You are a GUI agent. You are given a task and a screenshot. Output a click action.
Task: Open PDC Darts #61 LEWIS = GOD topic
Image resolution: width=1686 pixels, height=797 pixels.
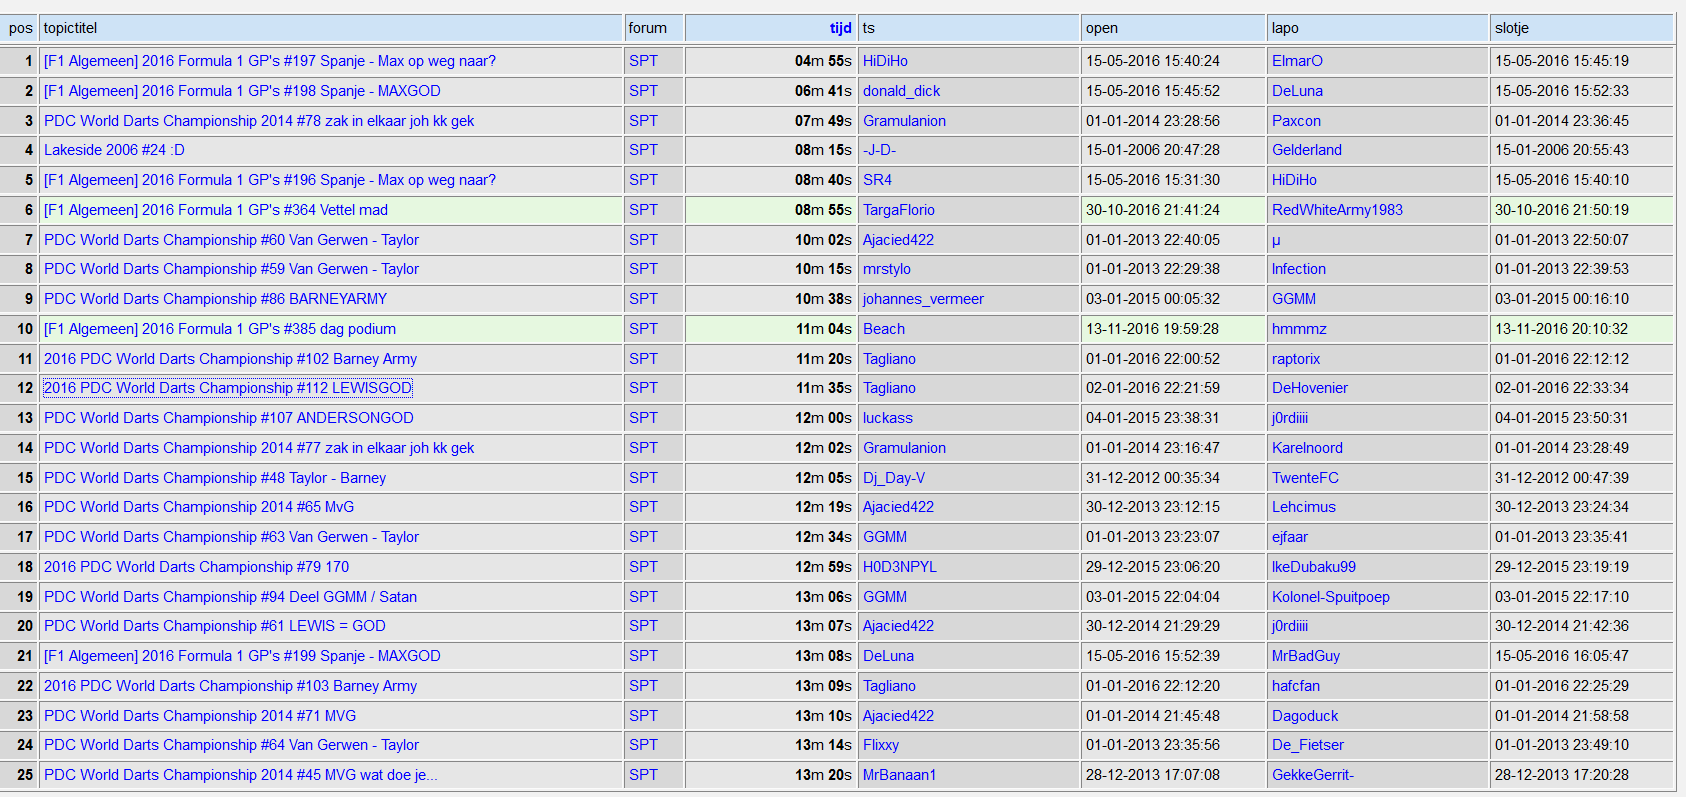click(x=215, y=626)
